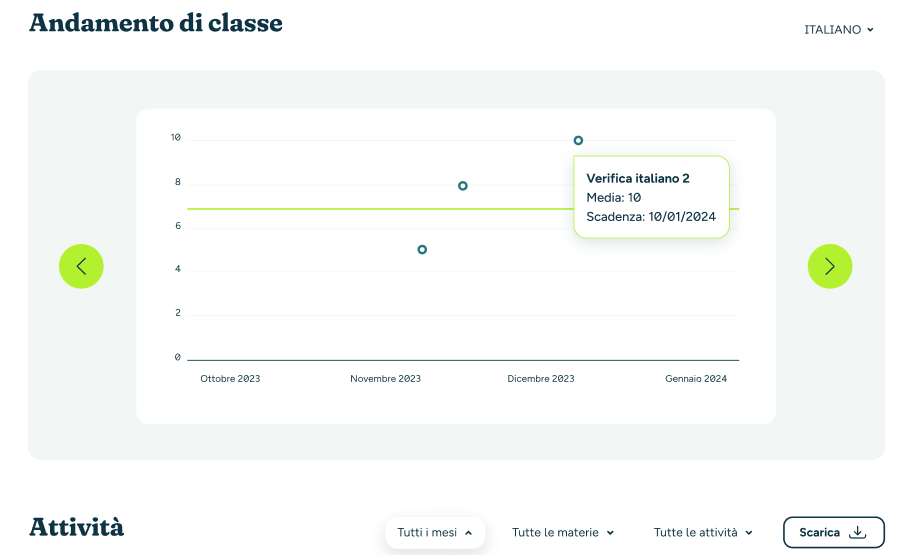The width and height of the screenshot is (912, 555).
Task: Click the Verifica italiano 2 tooltip title
Action: point(638,178)
